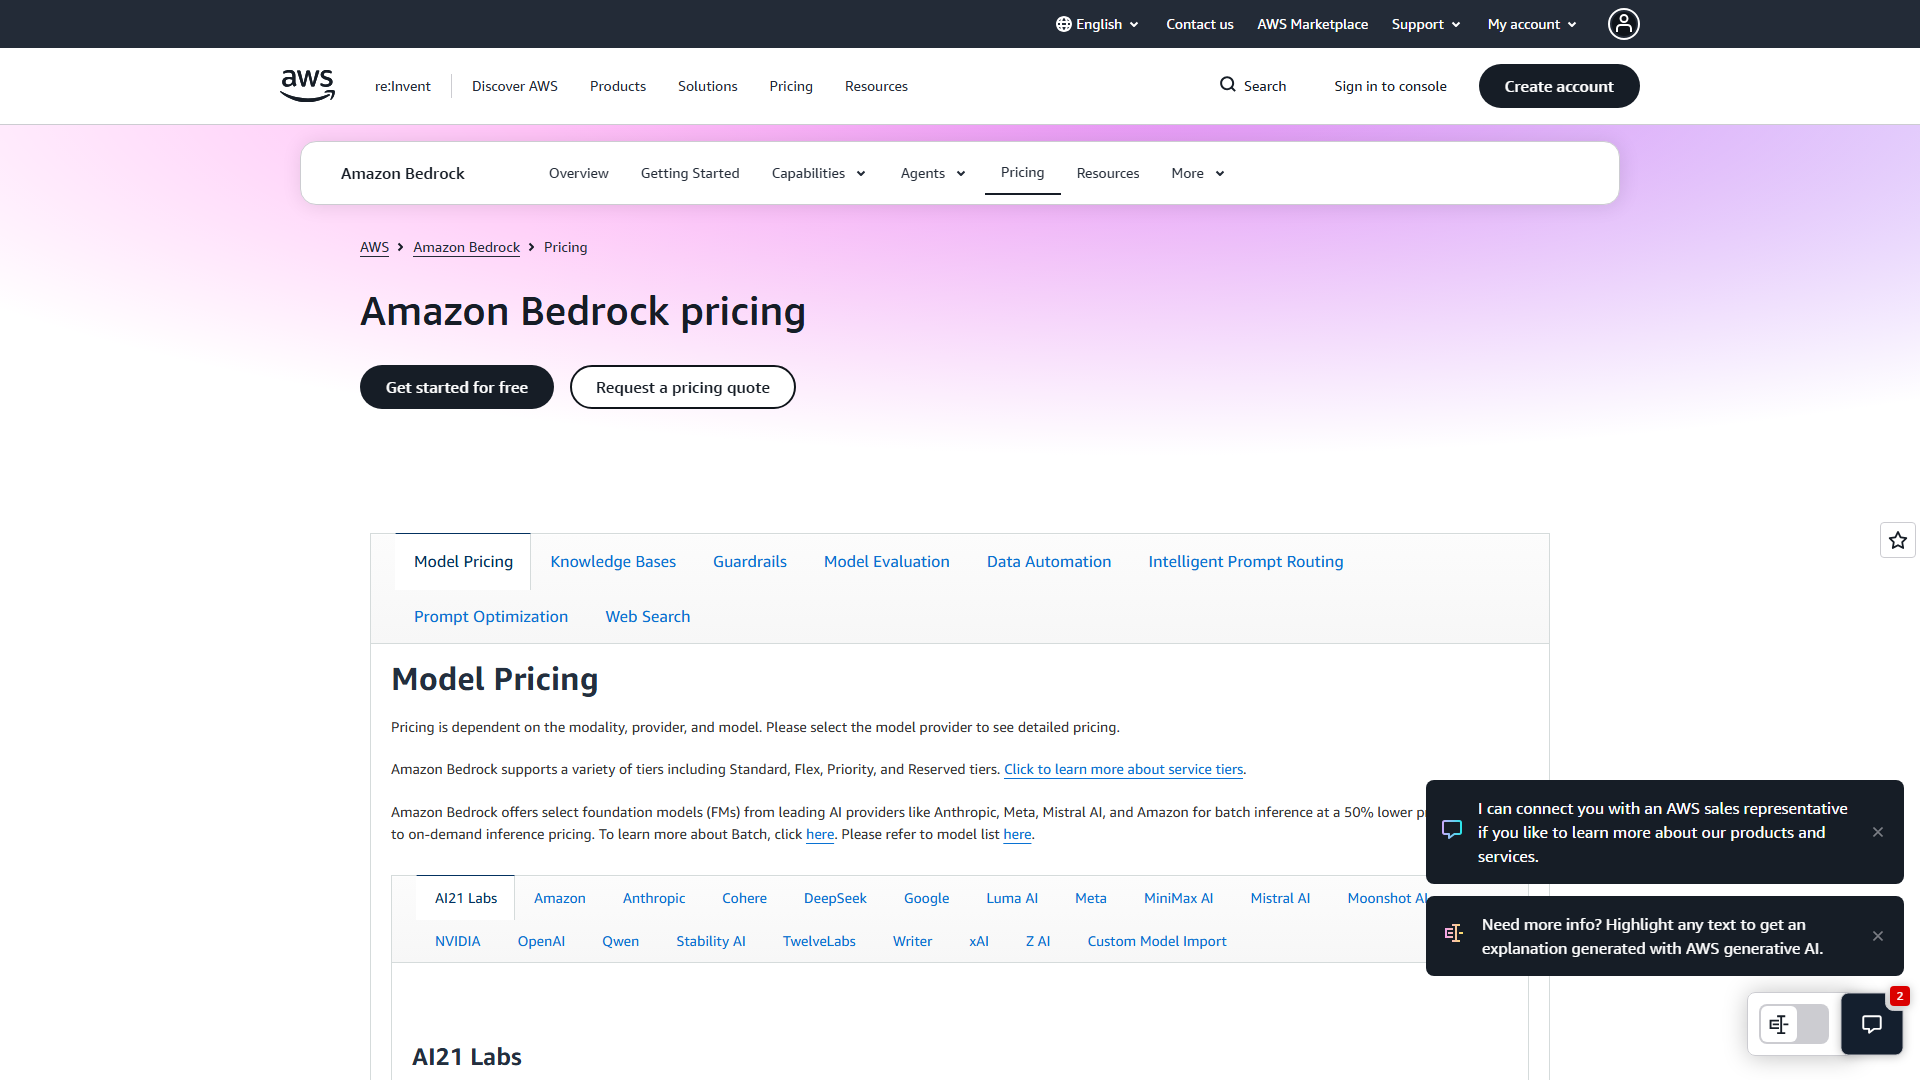
Task: Open the top Pricing menu
Action: (790, 86)
